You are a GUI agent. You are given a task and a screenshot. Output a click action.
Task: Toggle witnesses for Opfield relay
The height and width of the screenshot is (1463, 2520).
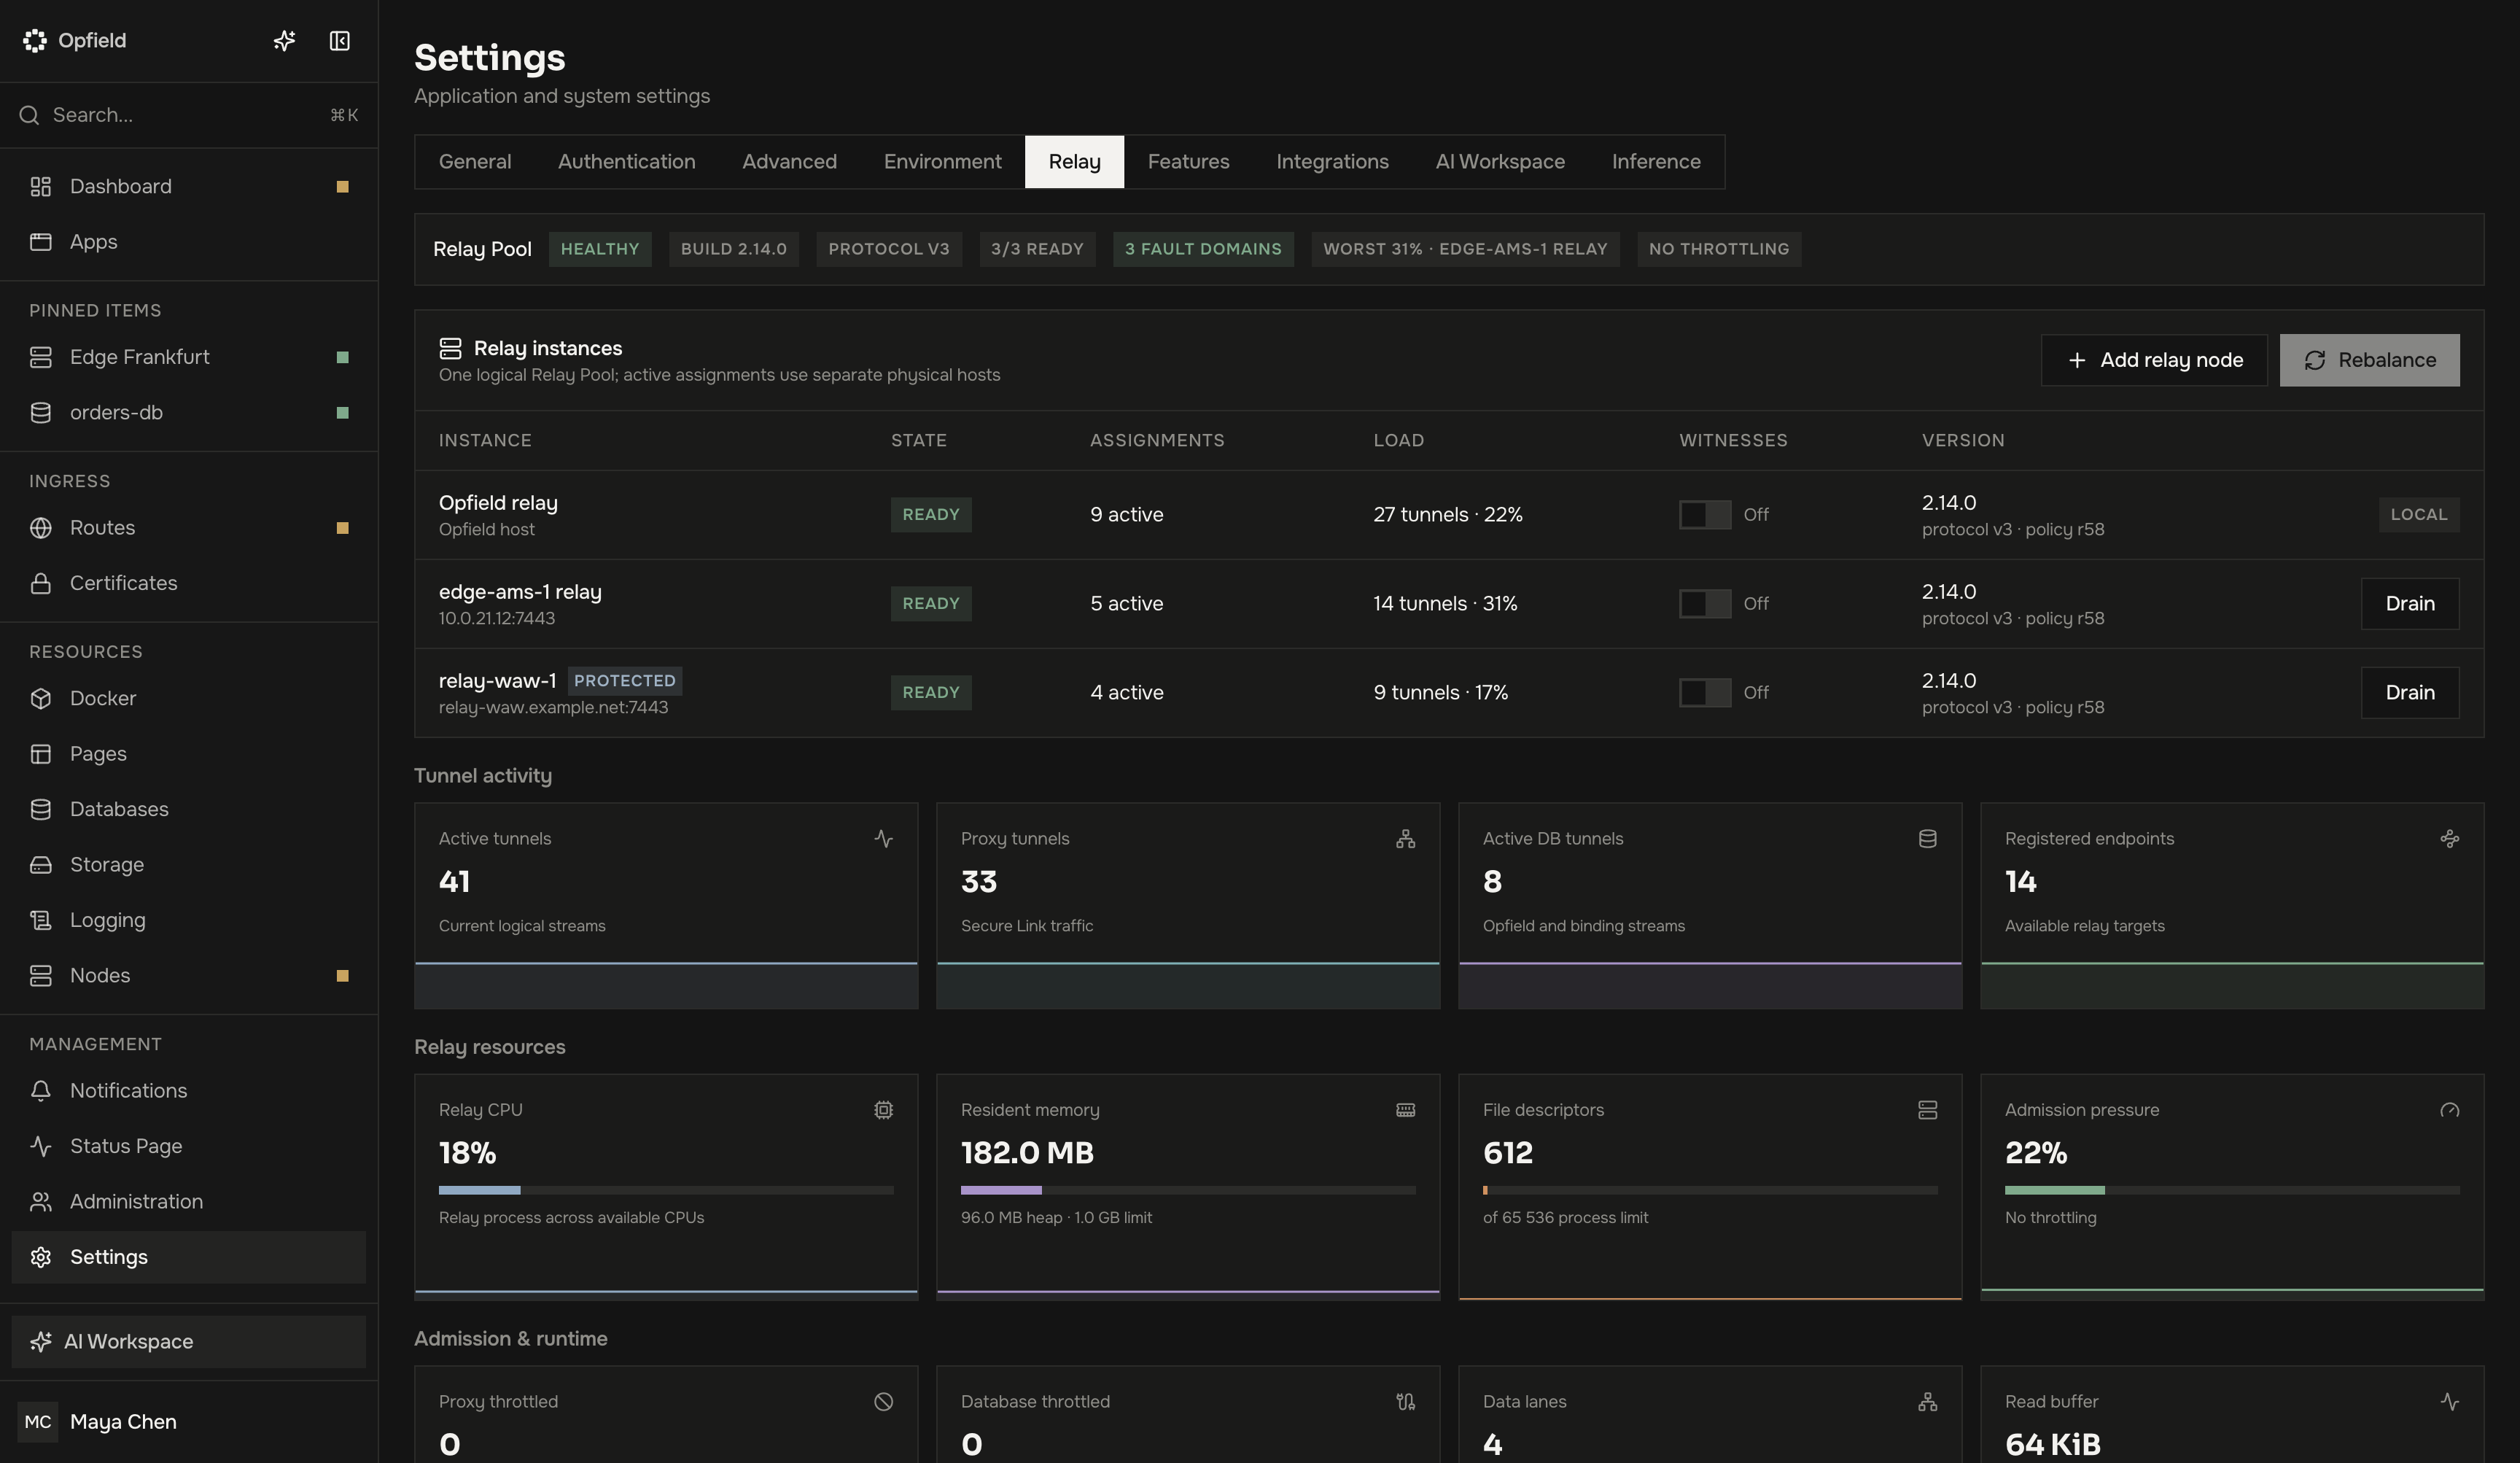click(x=1705, y=515)
